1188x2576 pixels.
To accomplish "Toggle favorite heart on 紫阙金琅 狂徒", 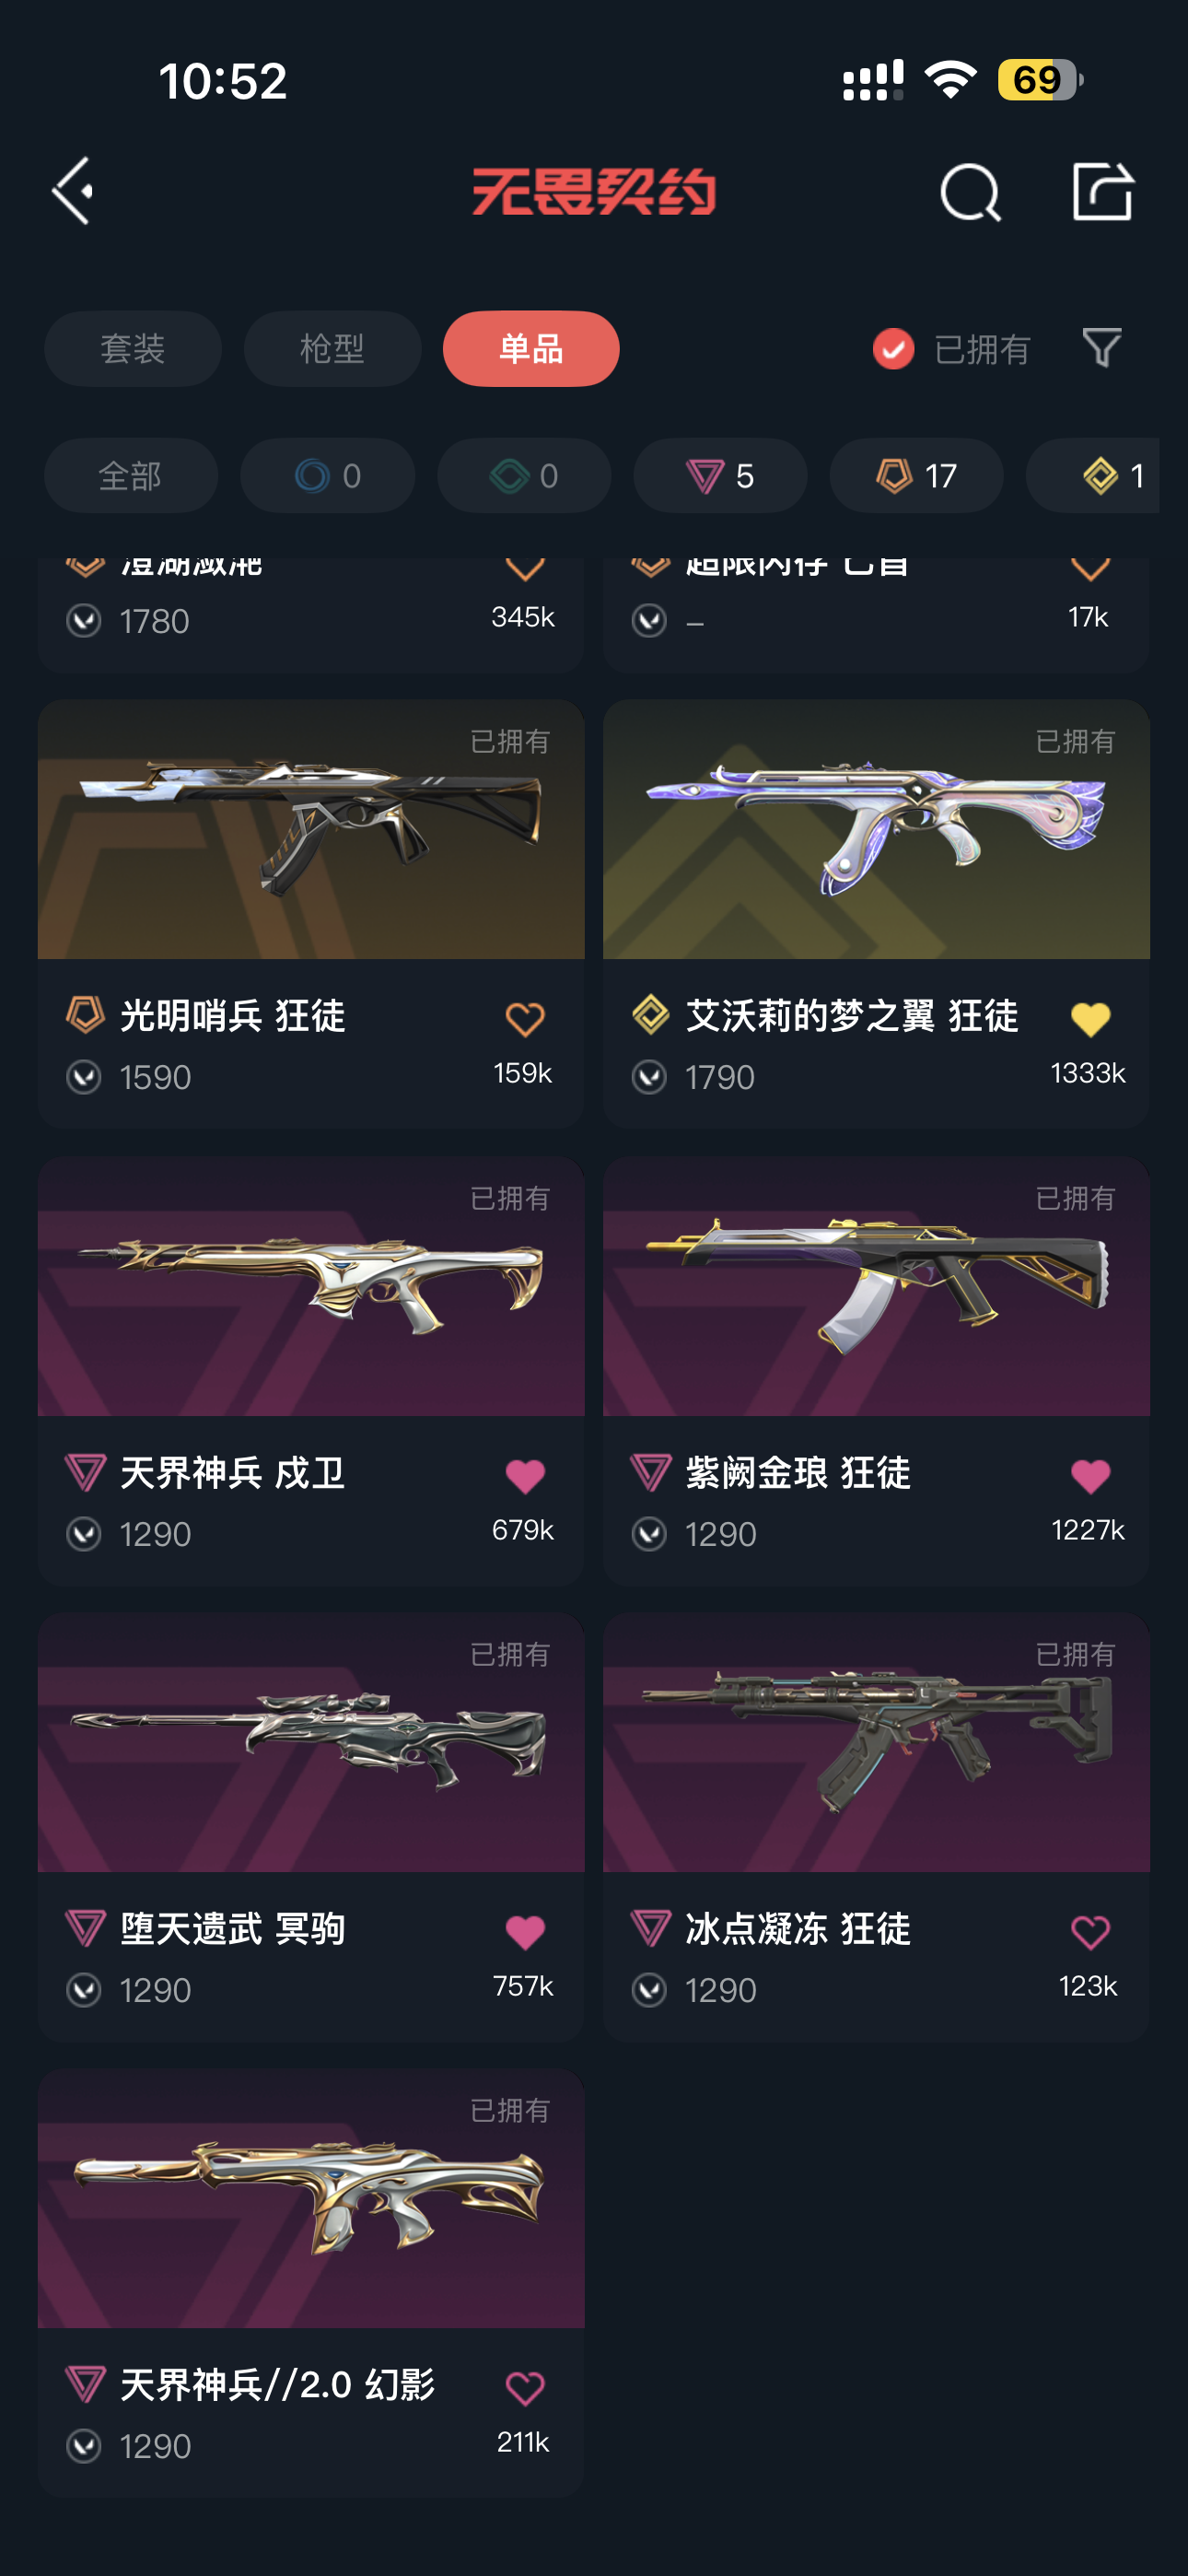I will tap(1090, 1476).
